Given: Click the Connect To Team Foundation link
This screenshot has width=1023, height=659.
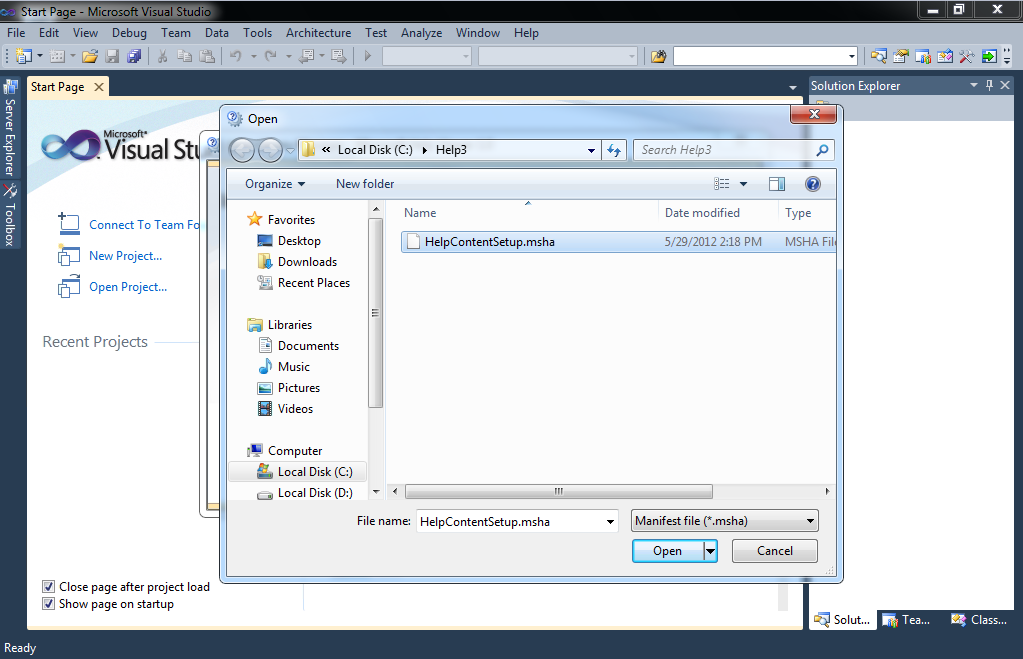Looking at the screenshot, I should (144, 224).
